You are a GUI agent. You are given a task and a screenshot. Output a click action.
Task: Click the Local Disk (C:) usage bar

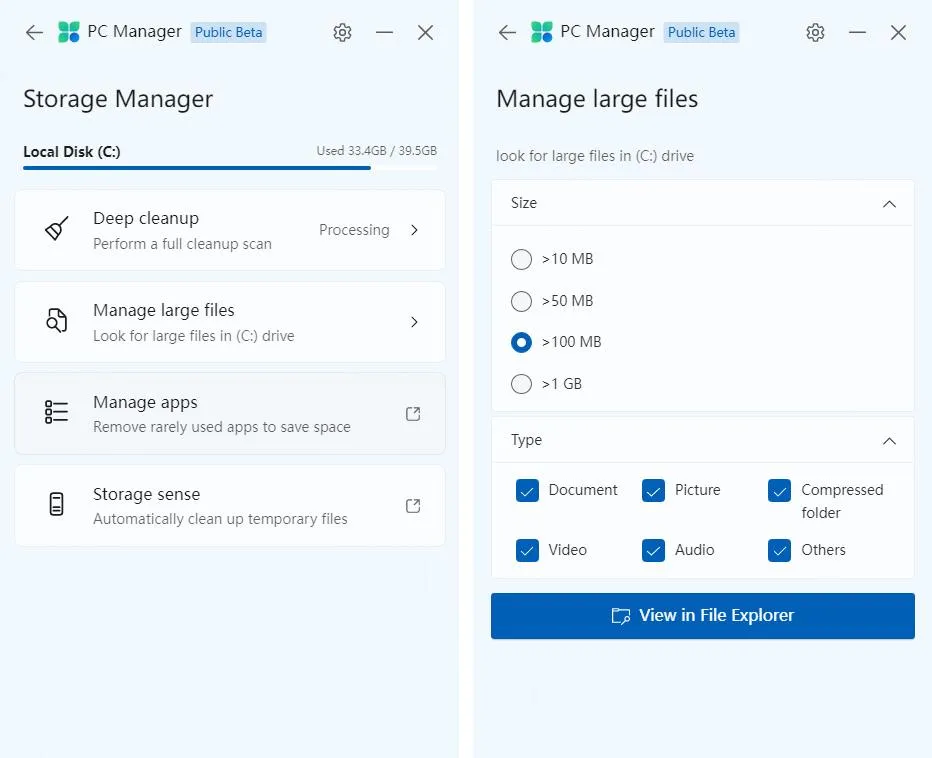pos(230,168)
